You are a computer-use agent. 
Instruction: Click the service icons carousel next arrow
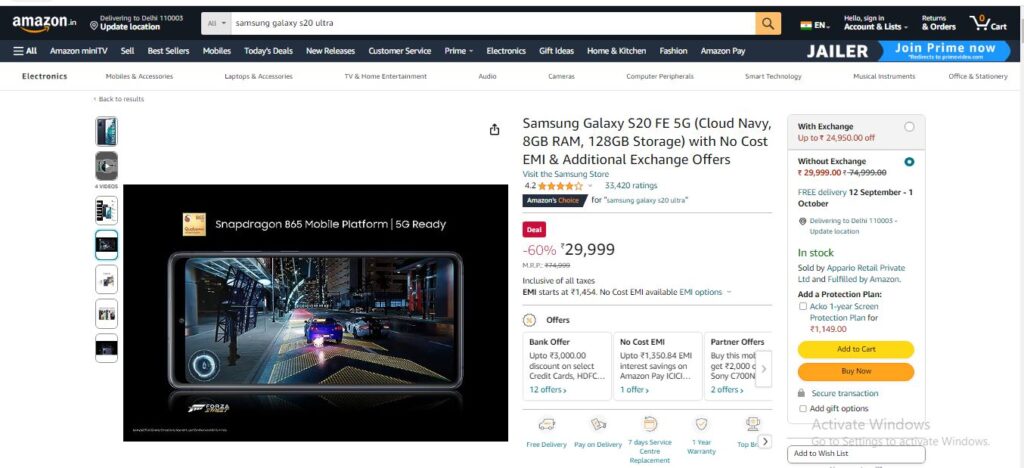764,441
